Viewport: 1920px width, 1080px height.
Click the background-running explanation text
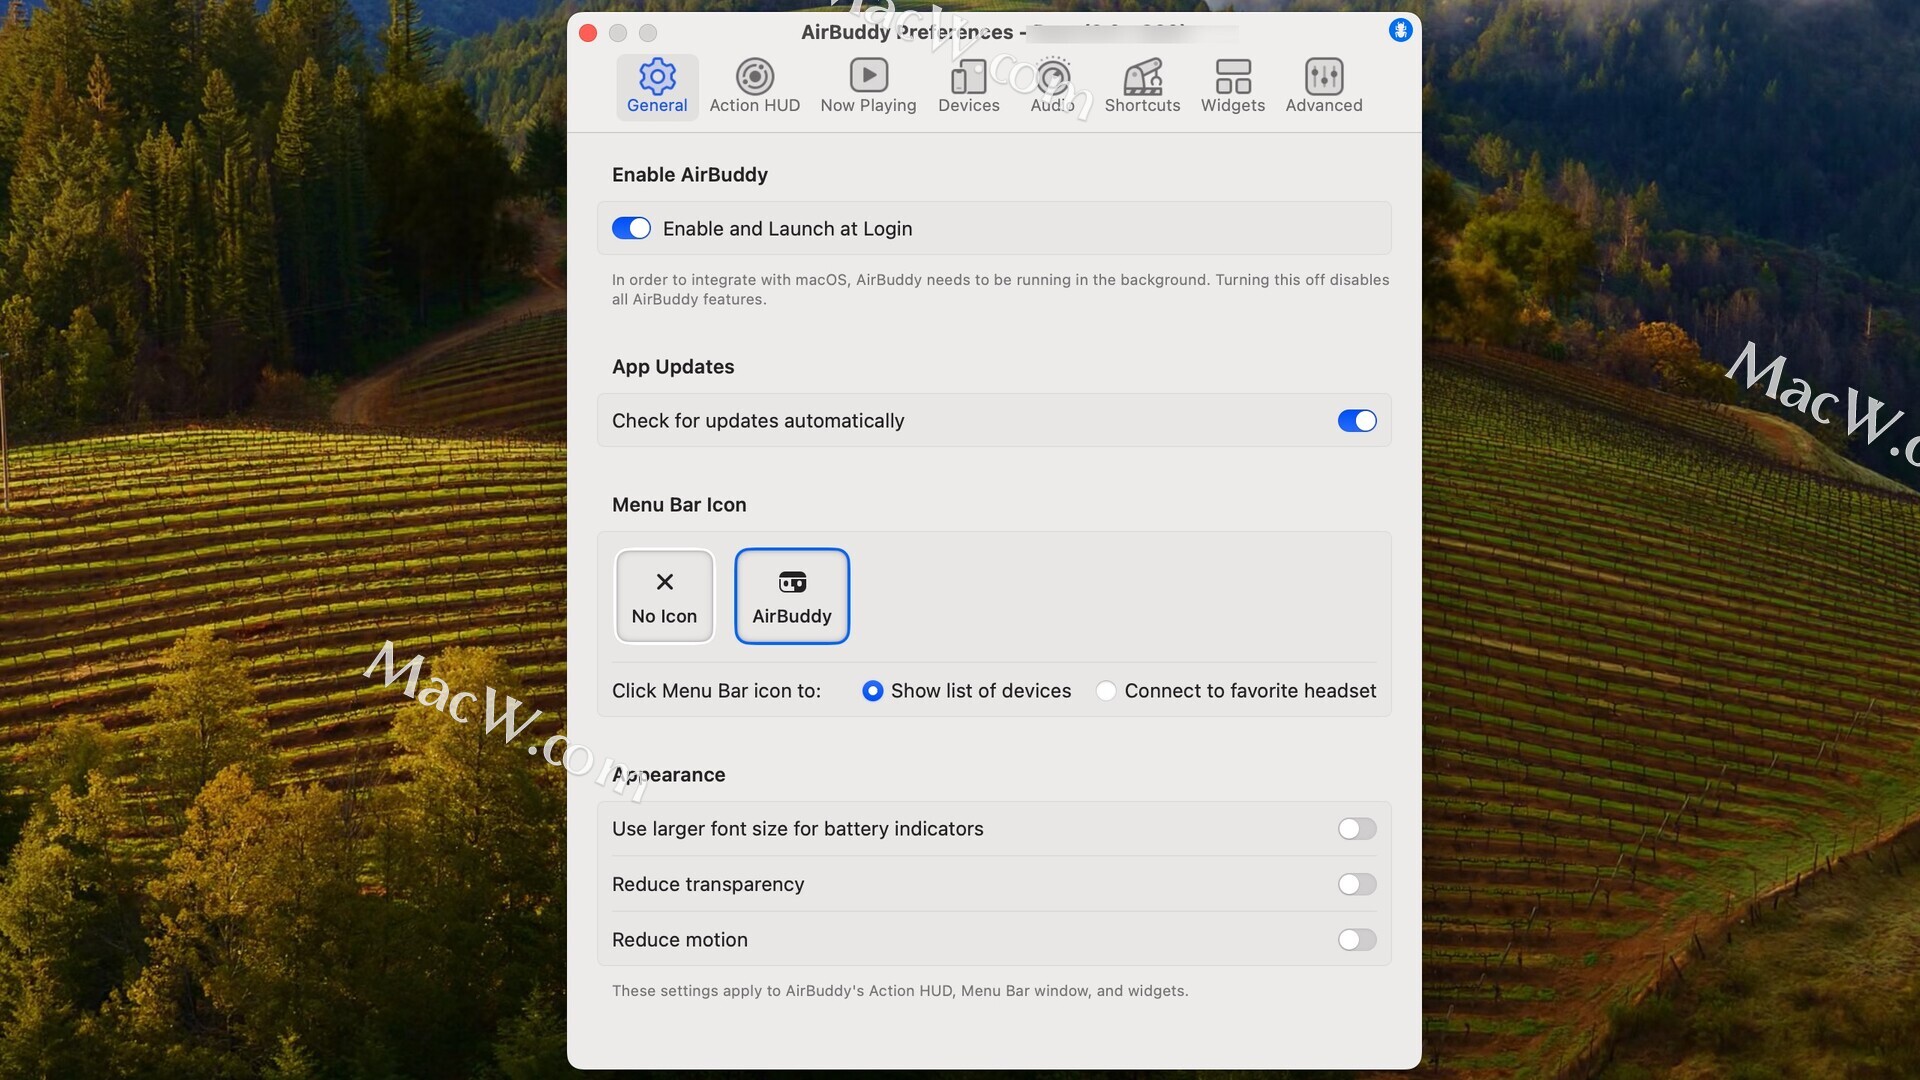[x=1000, y=290]
